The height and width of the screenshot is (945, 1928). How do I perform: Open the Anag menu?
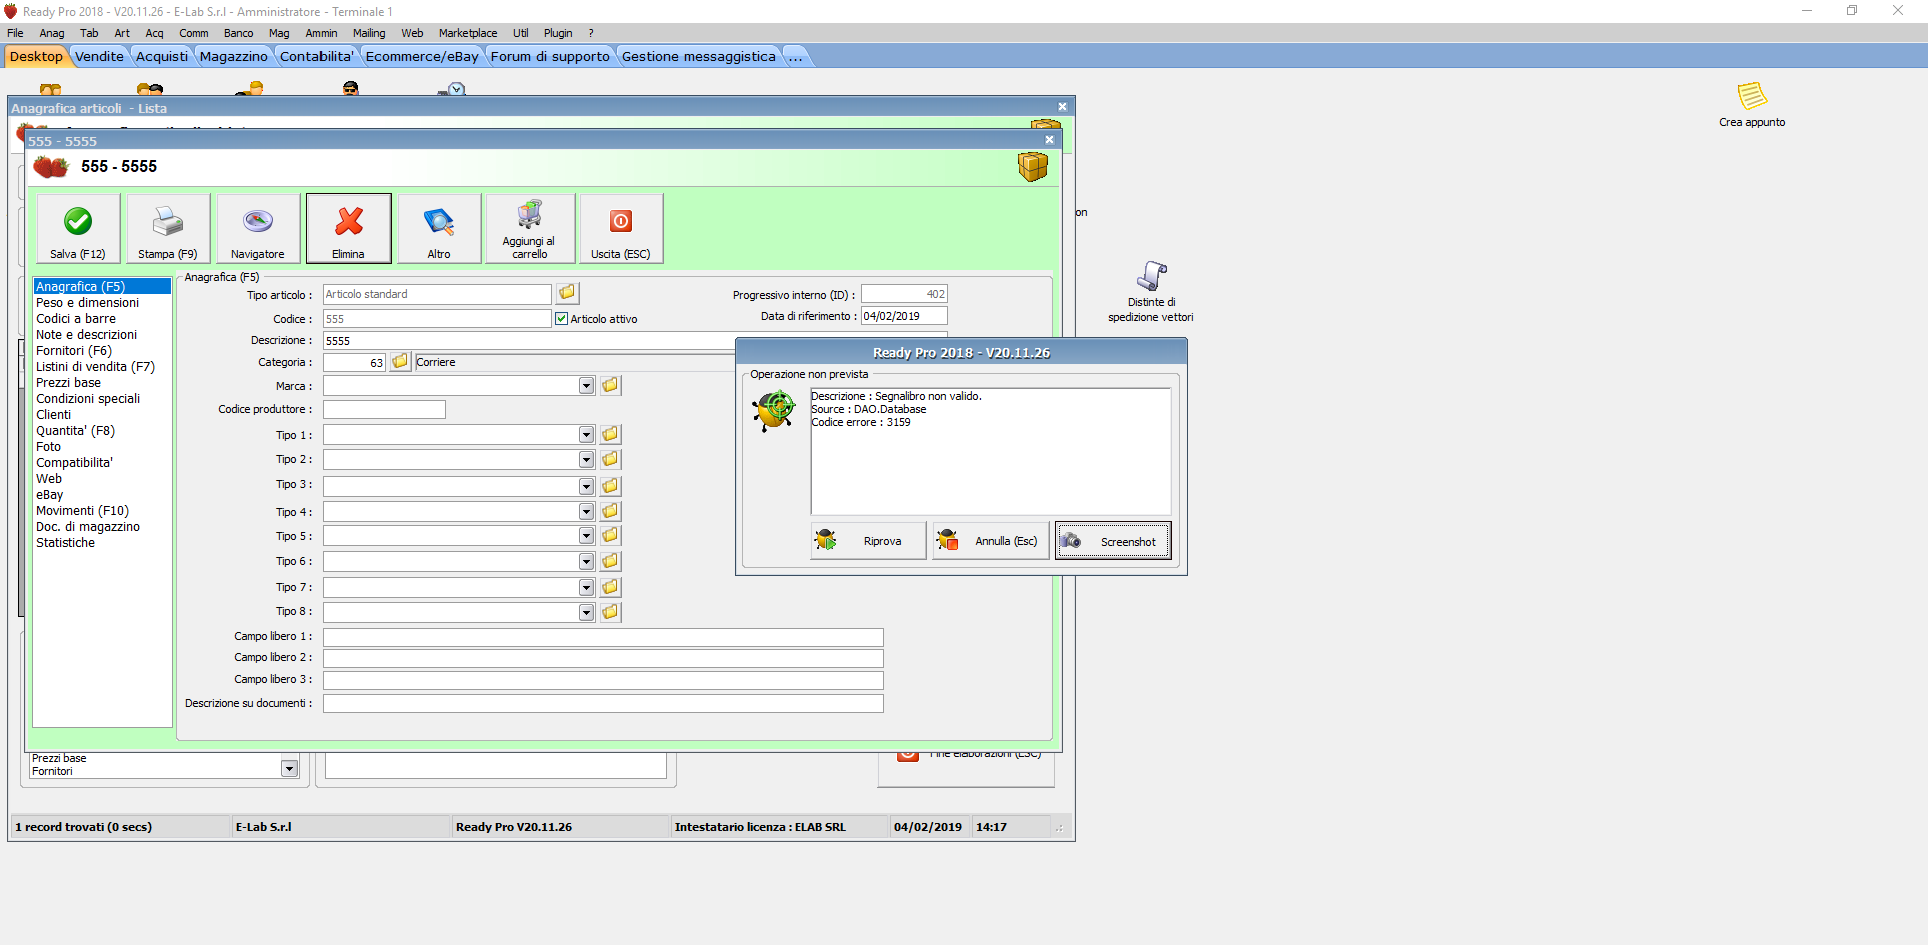(x=52, y=33)
